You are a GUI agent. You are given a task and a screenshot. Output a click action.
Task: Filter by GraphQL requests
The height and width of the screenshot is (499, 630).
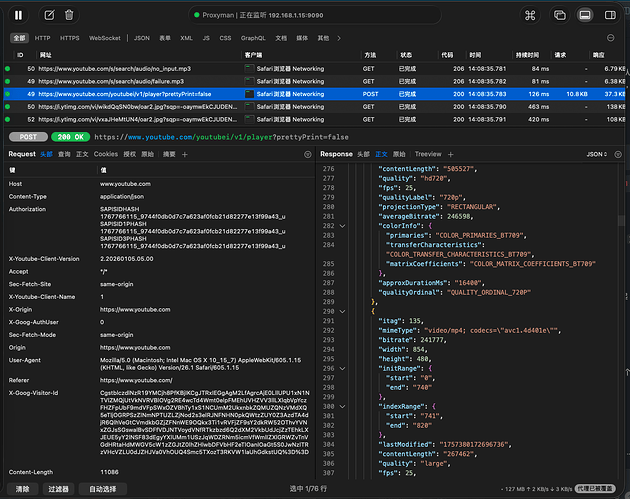pyautogui.click(x=253, y=38)
